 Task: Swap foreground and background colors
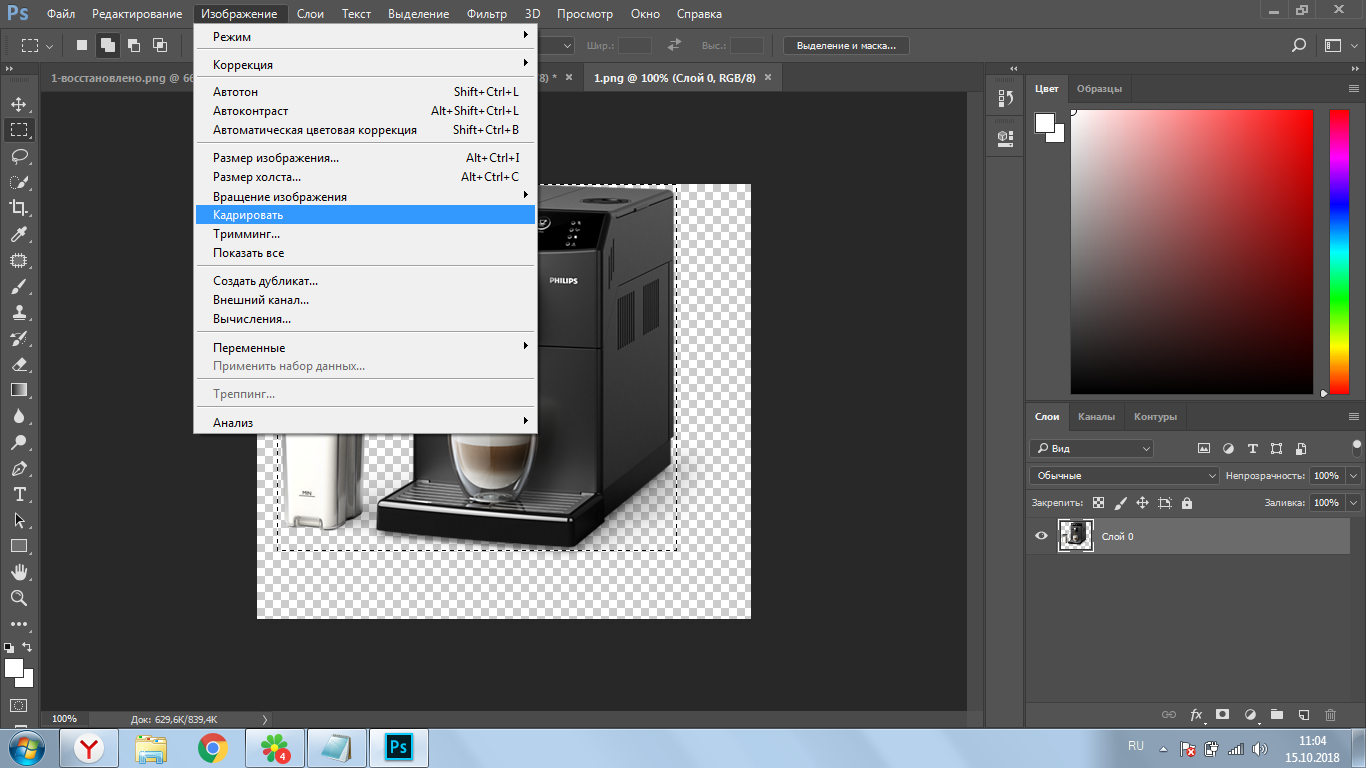point(28,647)
